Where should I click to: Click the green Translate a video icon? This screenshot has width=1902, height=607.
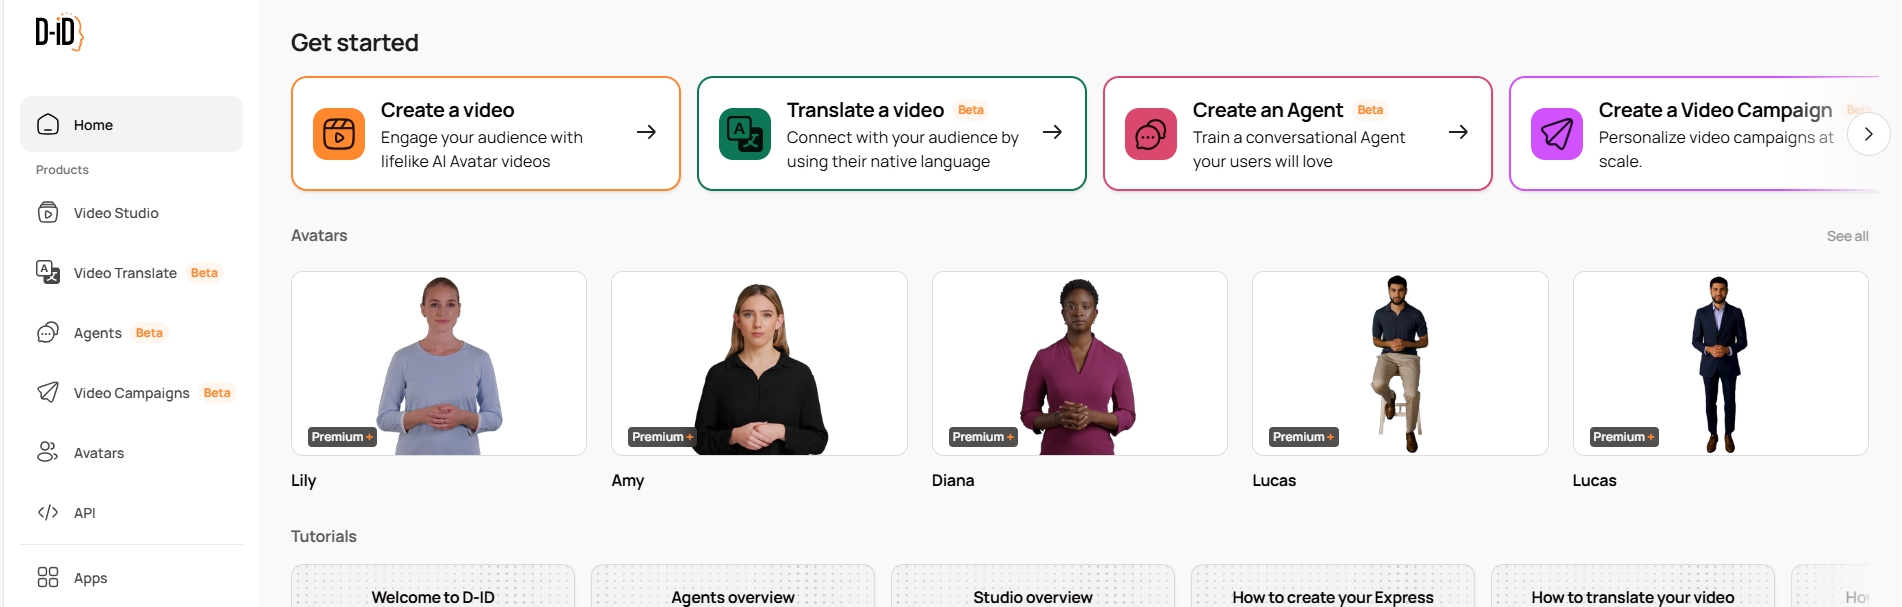tap(745, 134)
